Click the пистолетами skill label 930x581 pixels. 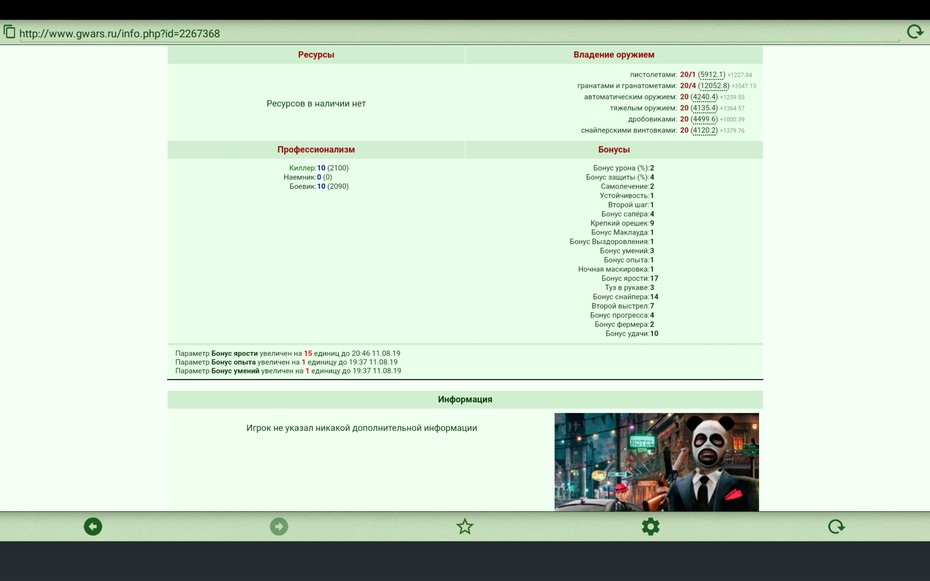[x=653, y=75]
